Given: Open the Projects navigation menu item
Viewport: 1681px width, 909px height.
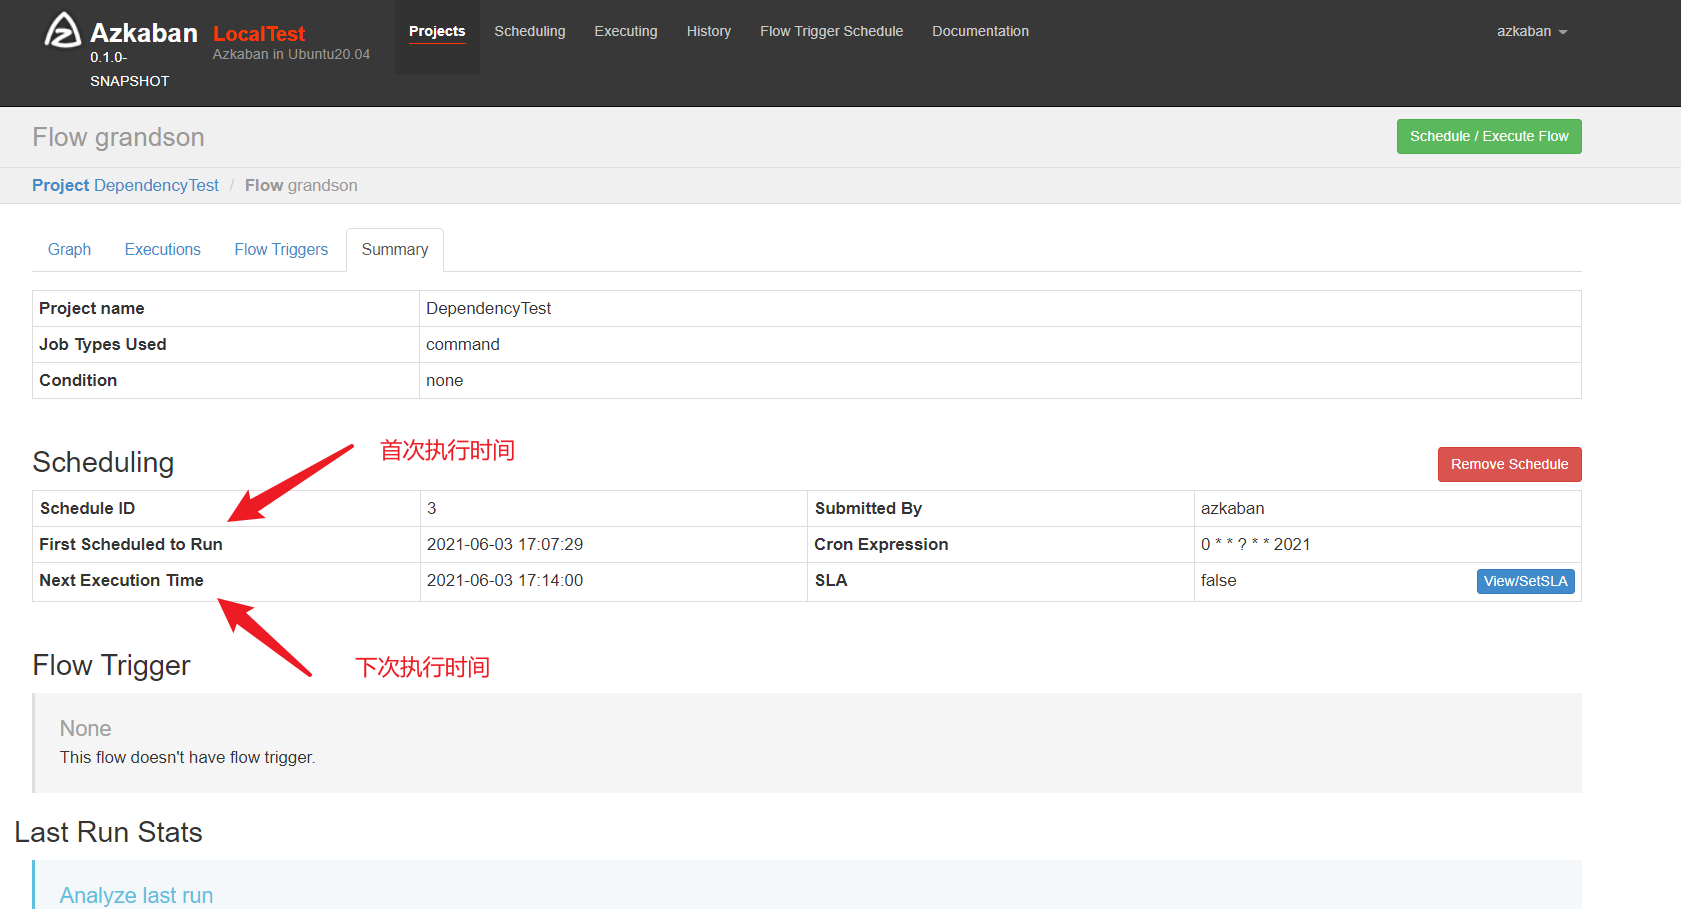Looking at the screenshot, I should [437, 31].
